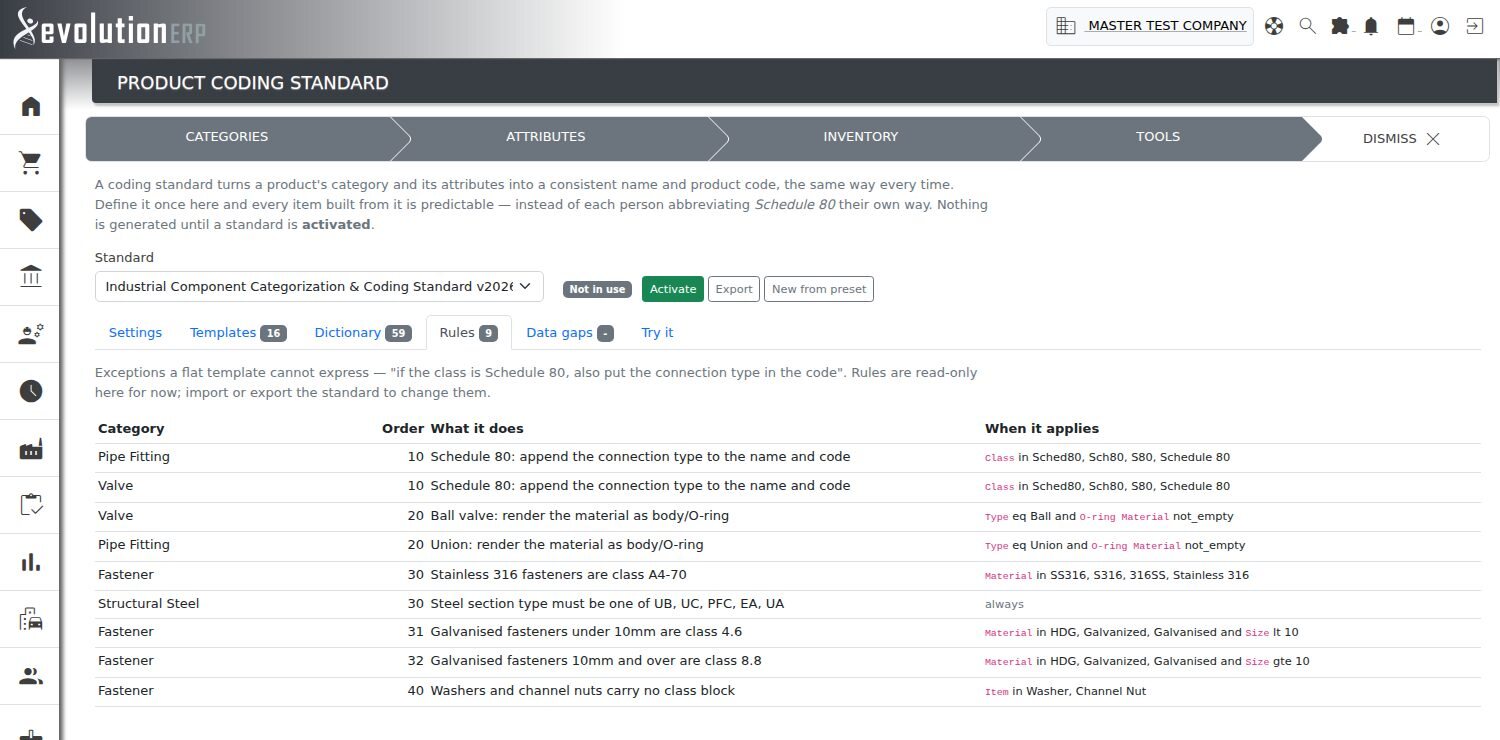Go to the Inventory step
This screenshot has width=1500, height=740.
tap(861, 137)
